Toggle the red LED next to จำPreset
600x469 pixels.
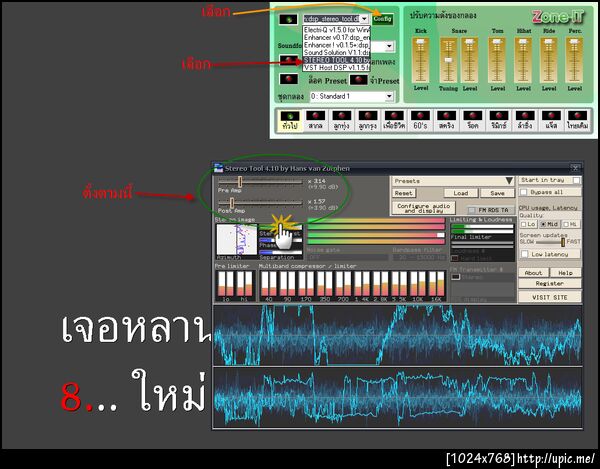359,79
